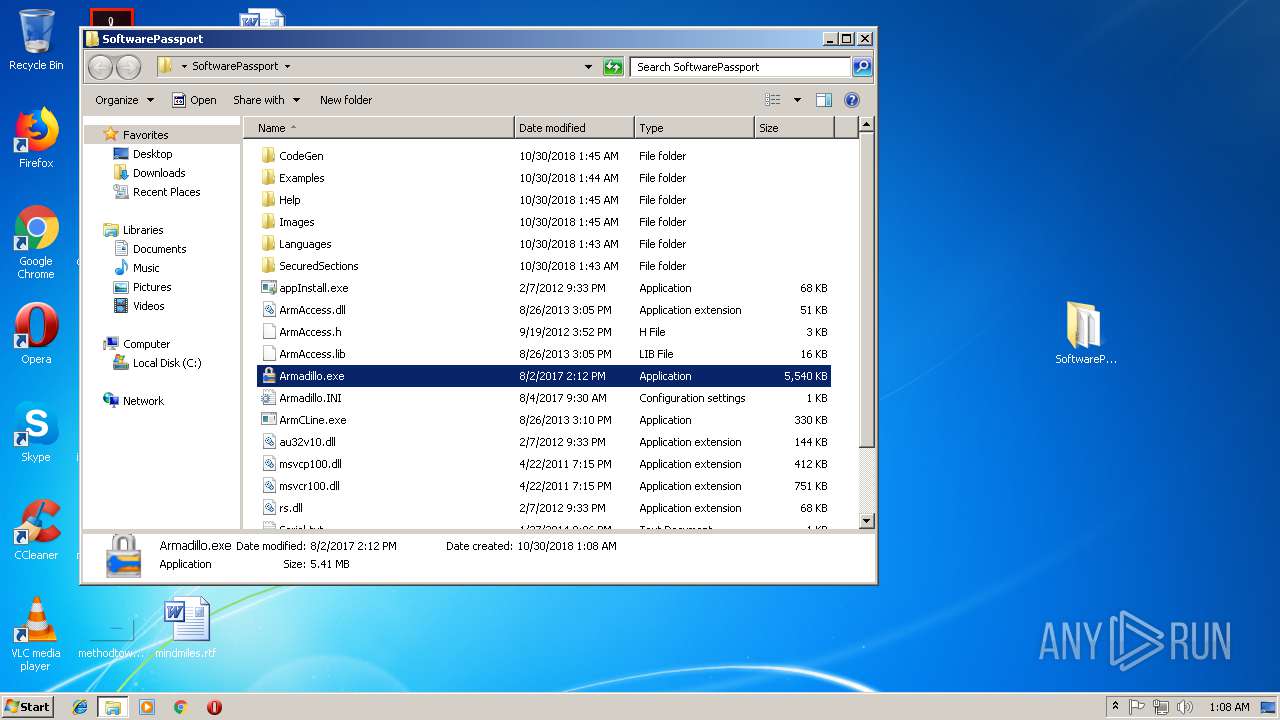Show hidden tray icons arrow
Image resolution: width=1280 pixels, height=720 pixels.
1115,707
